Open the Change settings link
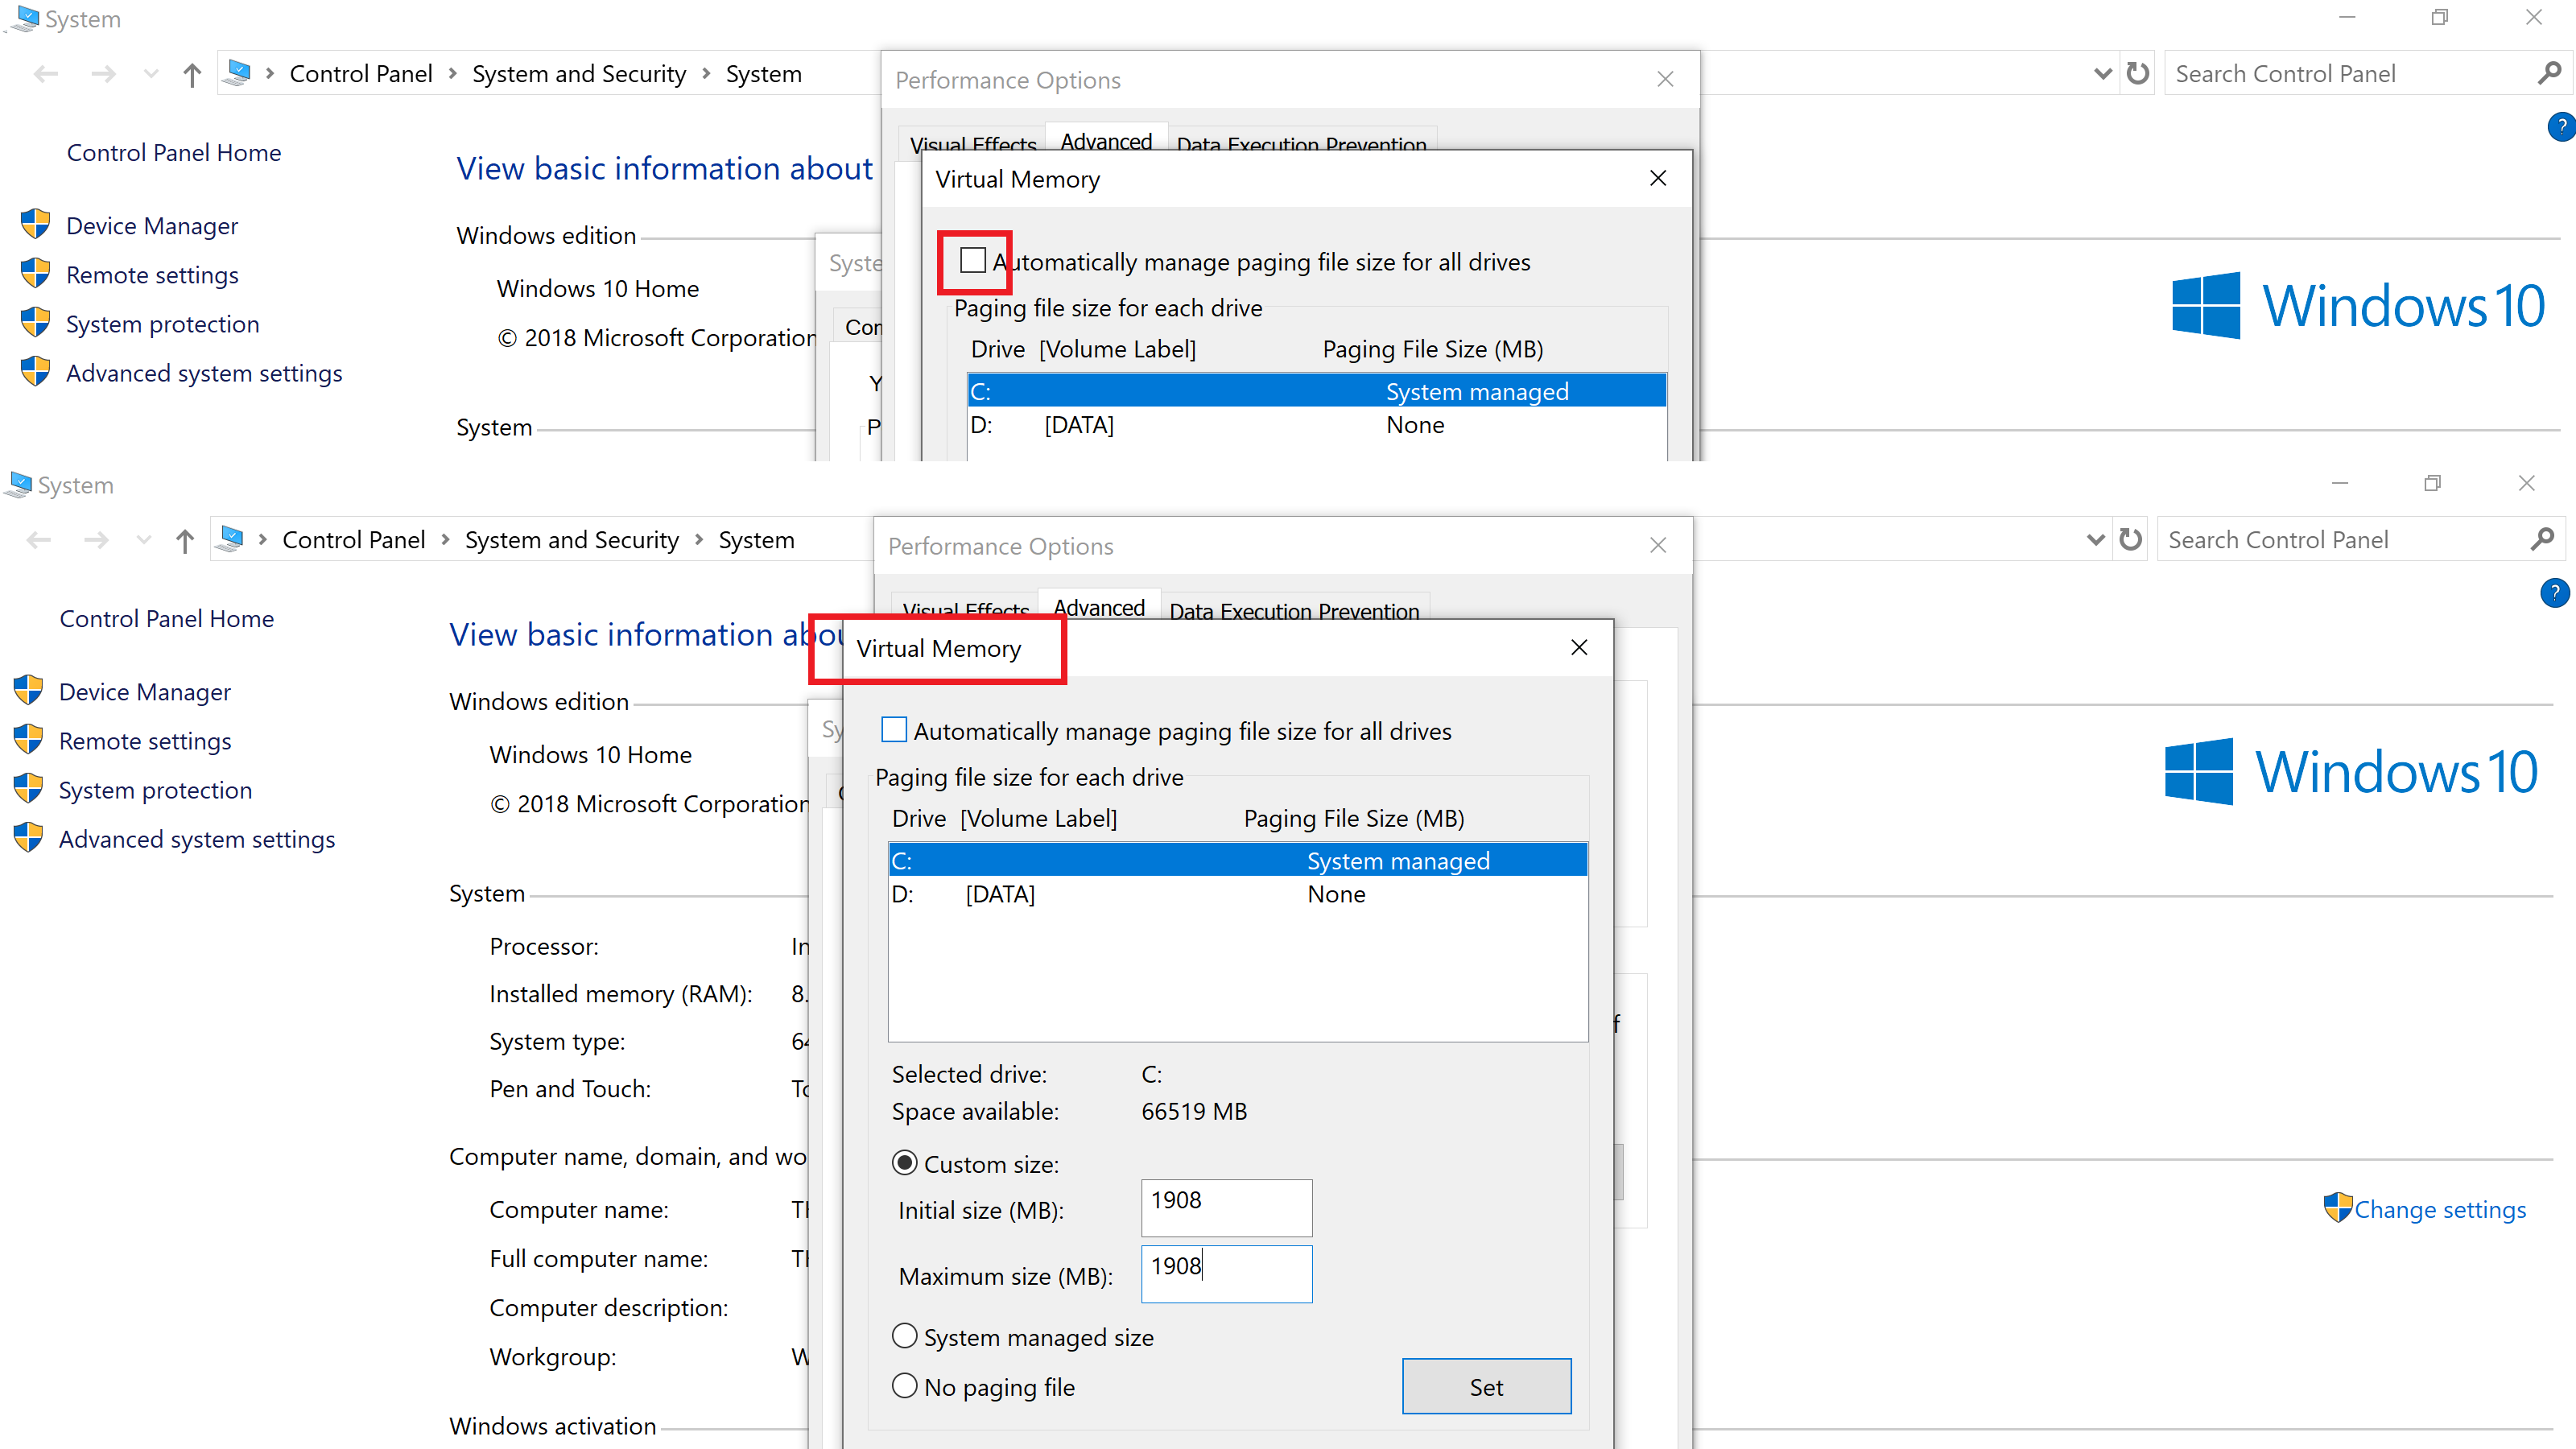This screenshot has height=1449, width=2576. 2439,1209
